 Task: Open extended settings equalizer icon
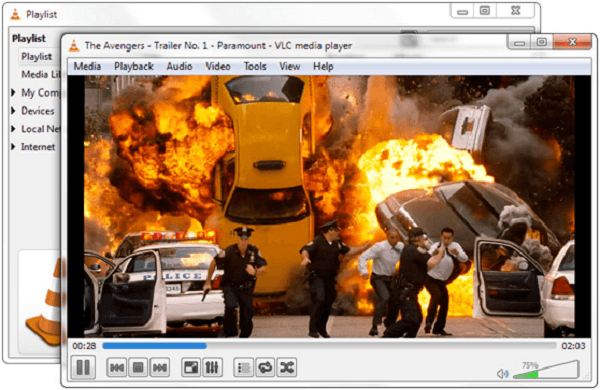pos(212,368)
